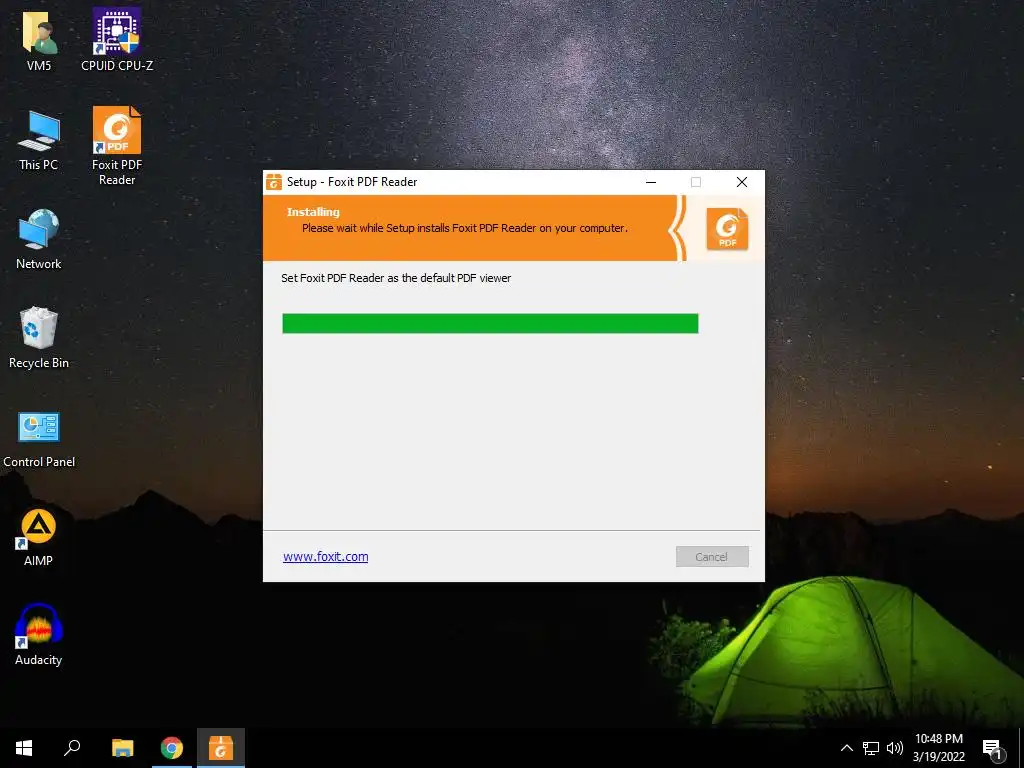Launch CPUID CPU-Z from the desktop
This screenshot has width=1024, height=768.
[x=117, y=39]
